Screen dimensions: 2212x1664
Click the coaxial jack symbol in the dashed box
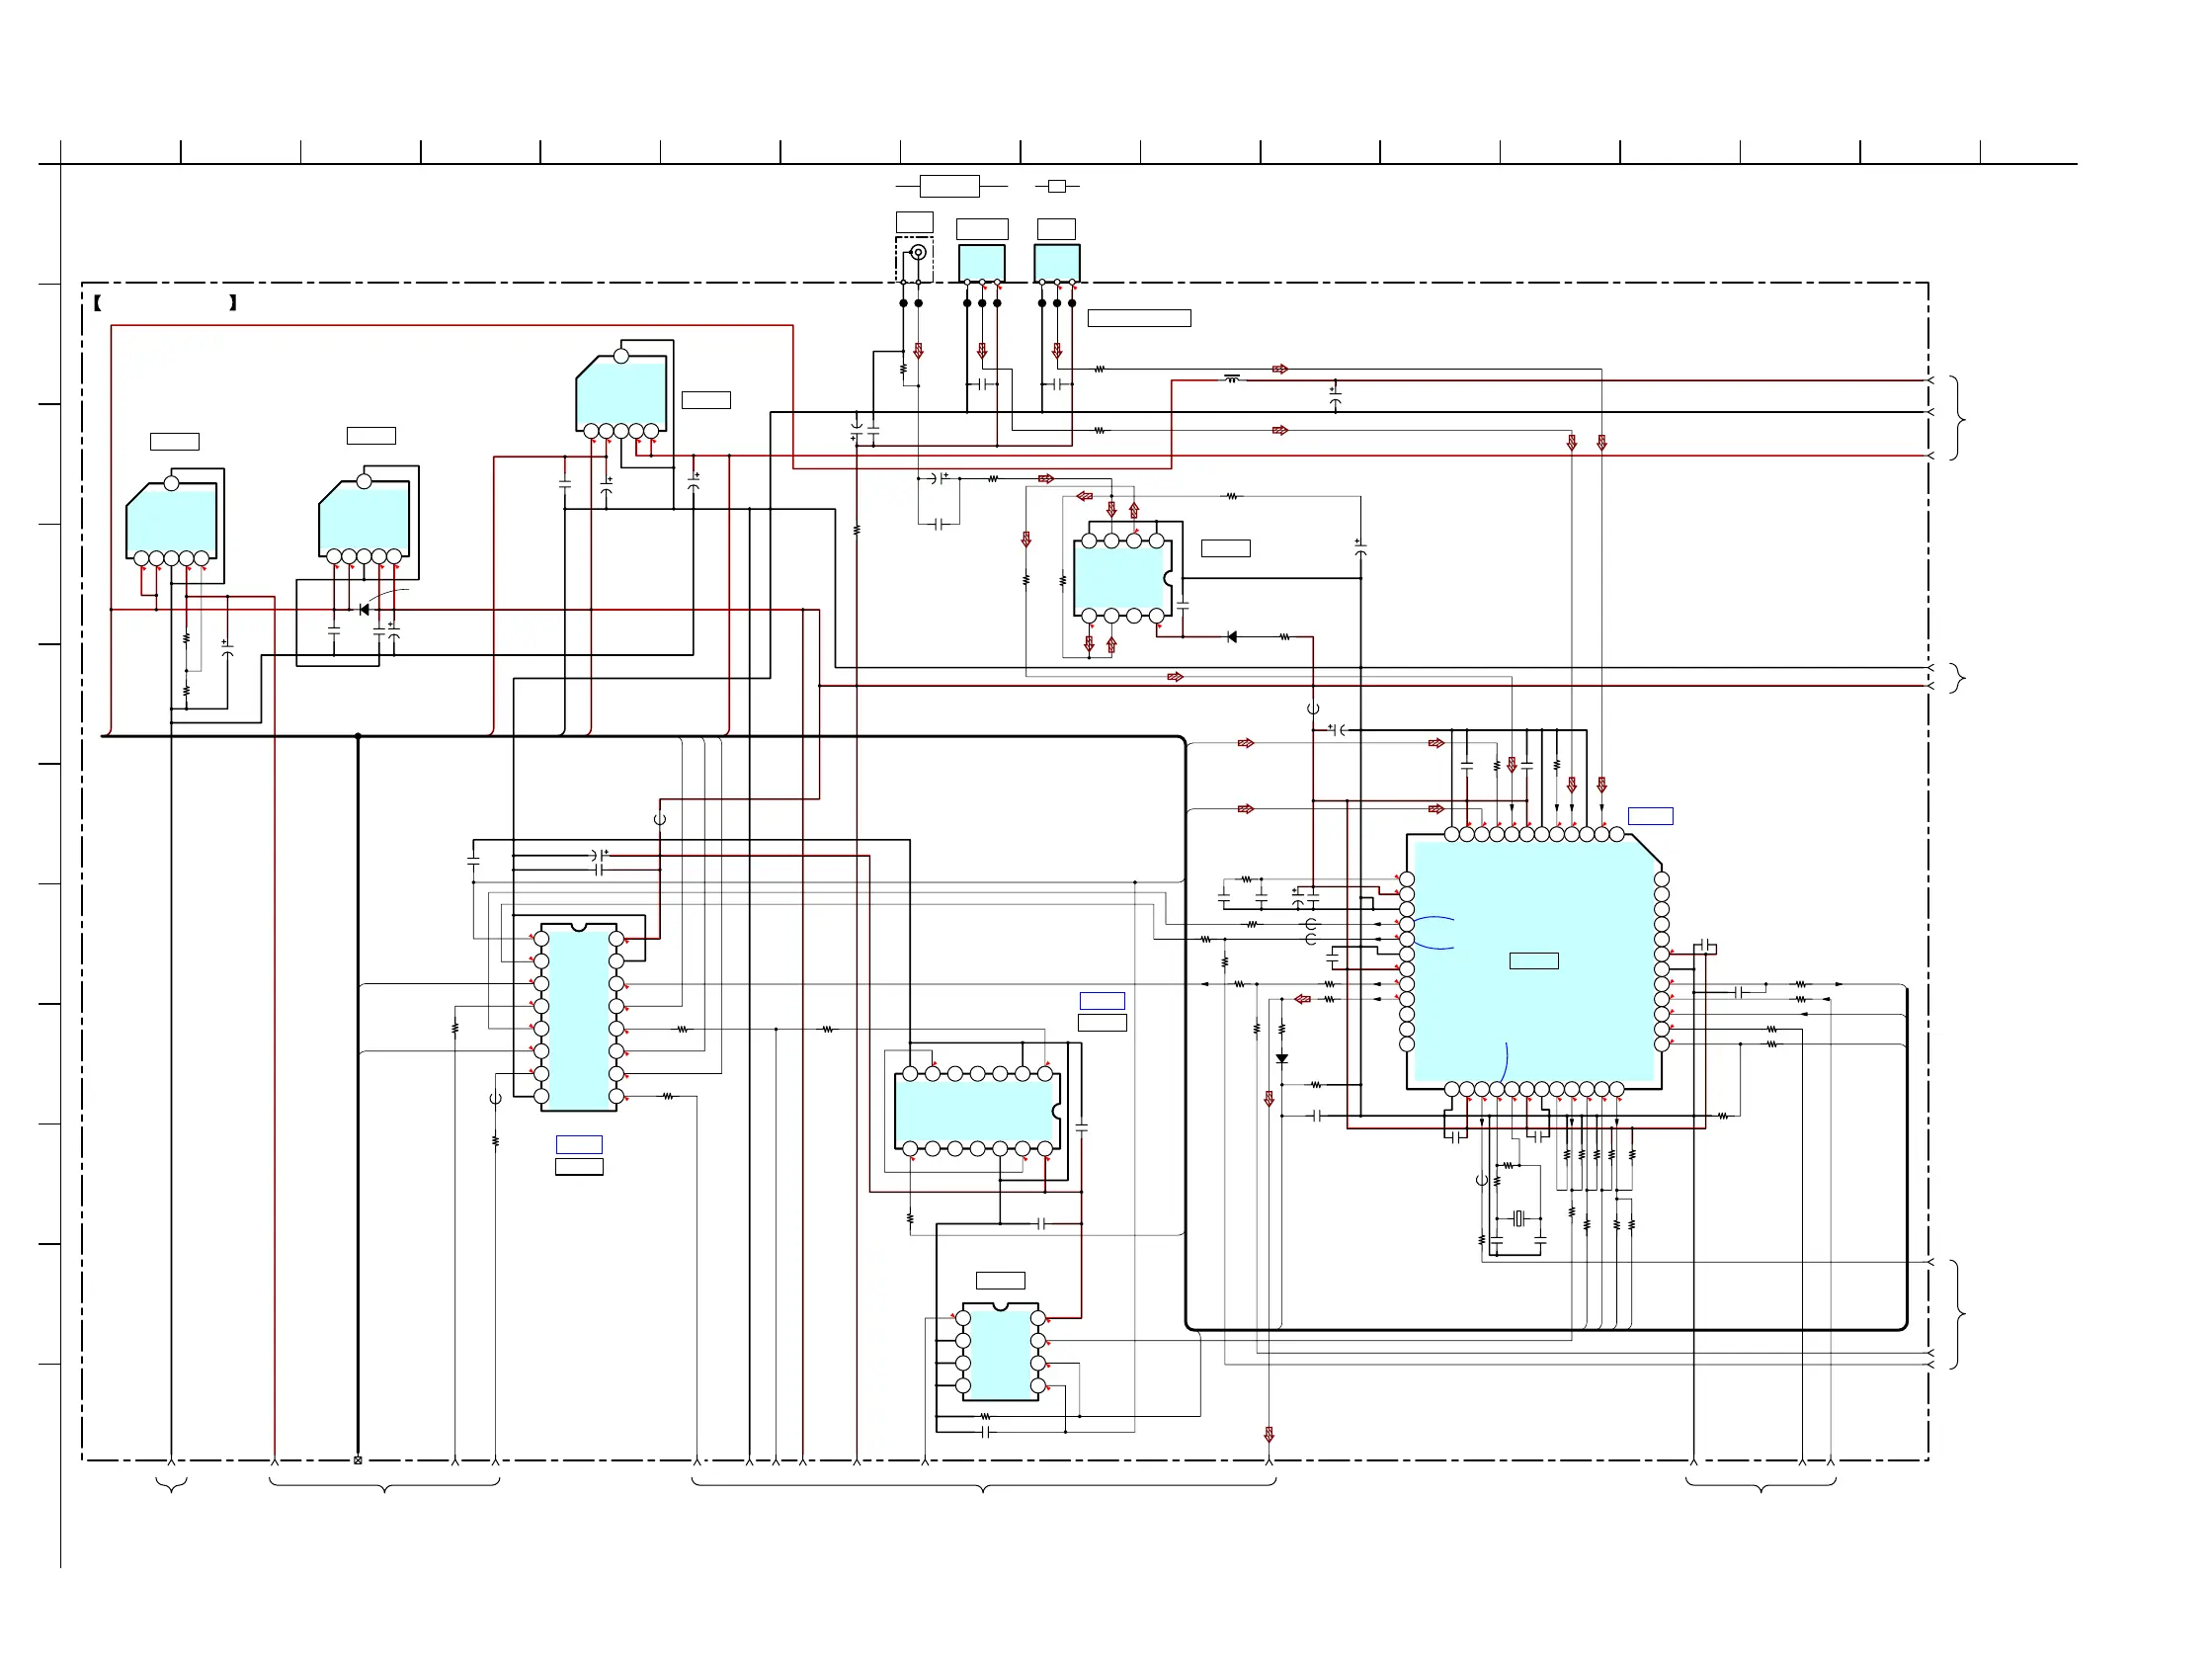coord(917,252)
